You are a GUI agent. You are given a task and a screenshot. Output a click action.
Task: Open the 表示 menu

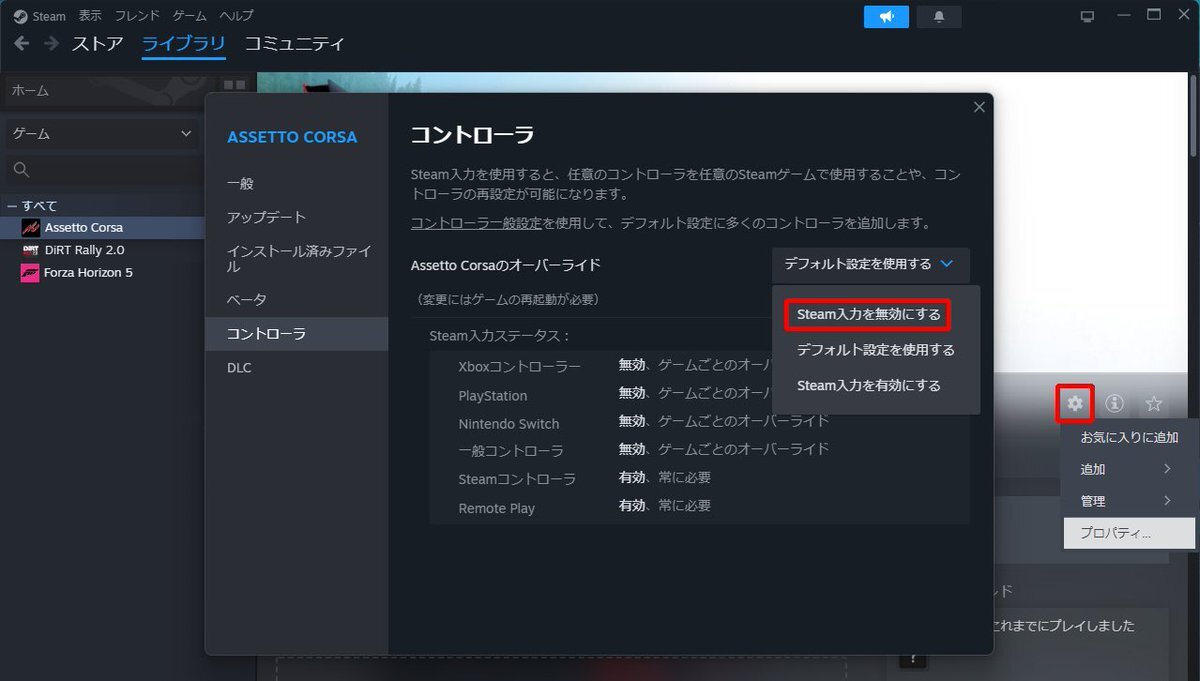[x=90, y=16]
